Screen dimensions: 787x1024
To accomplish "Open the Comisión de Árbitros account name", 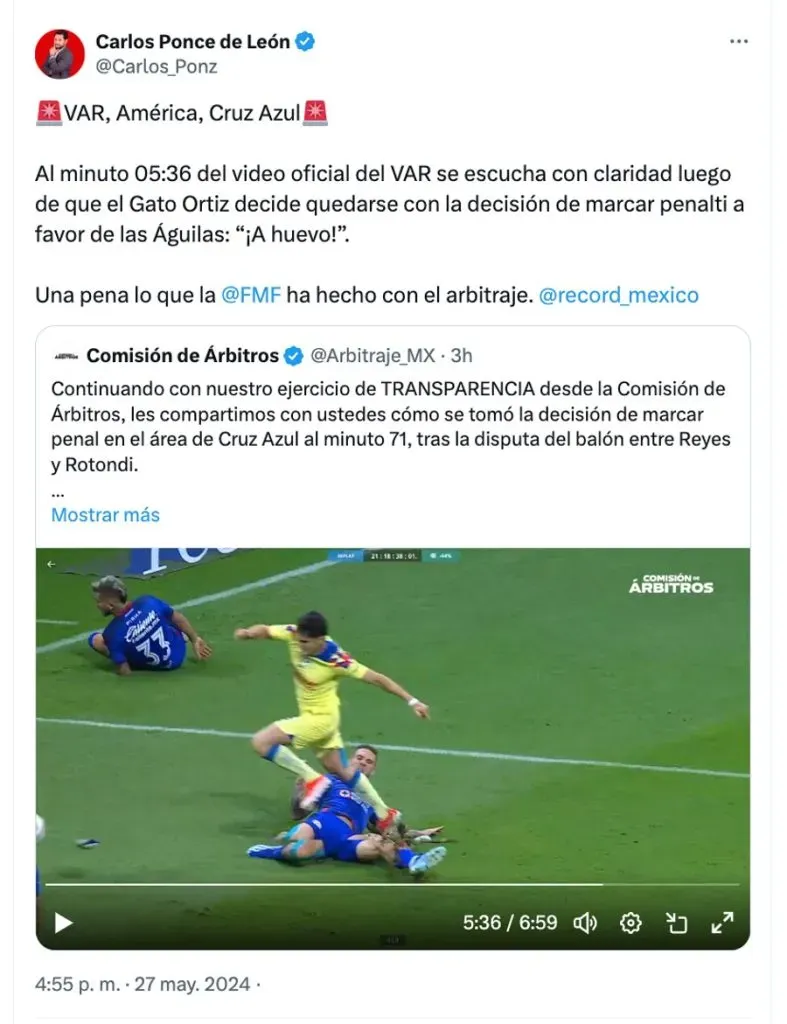I will pyautogui.click(x=183, y=355).
